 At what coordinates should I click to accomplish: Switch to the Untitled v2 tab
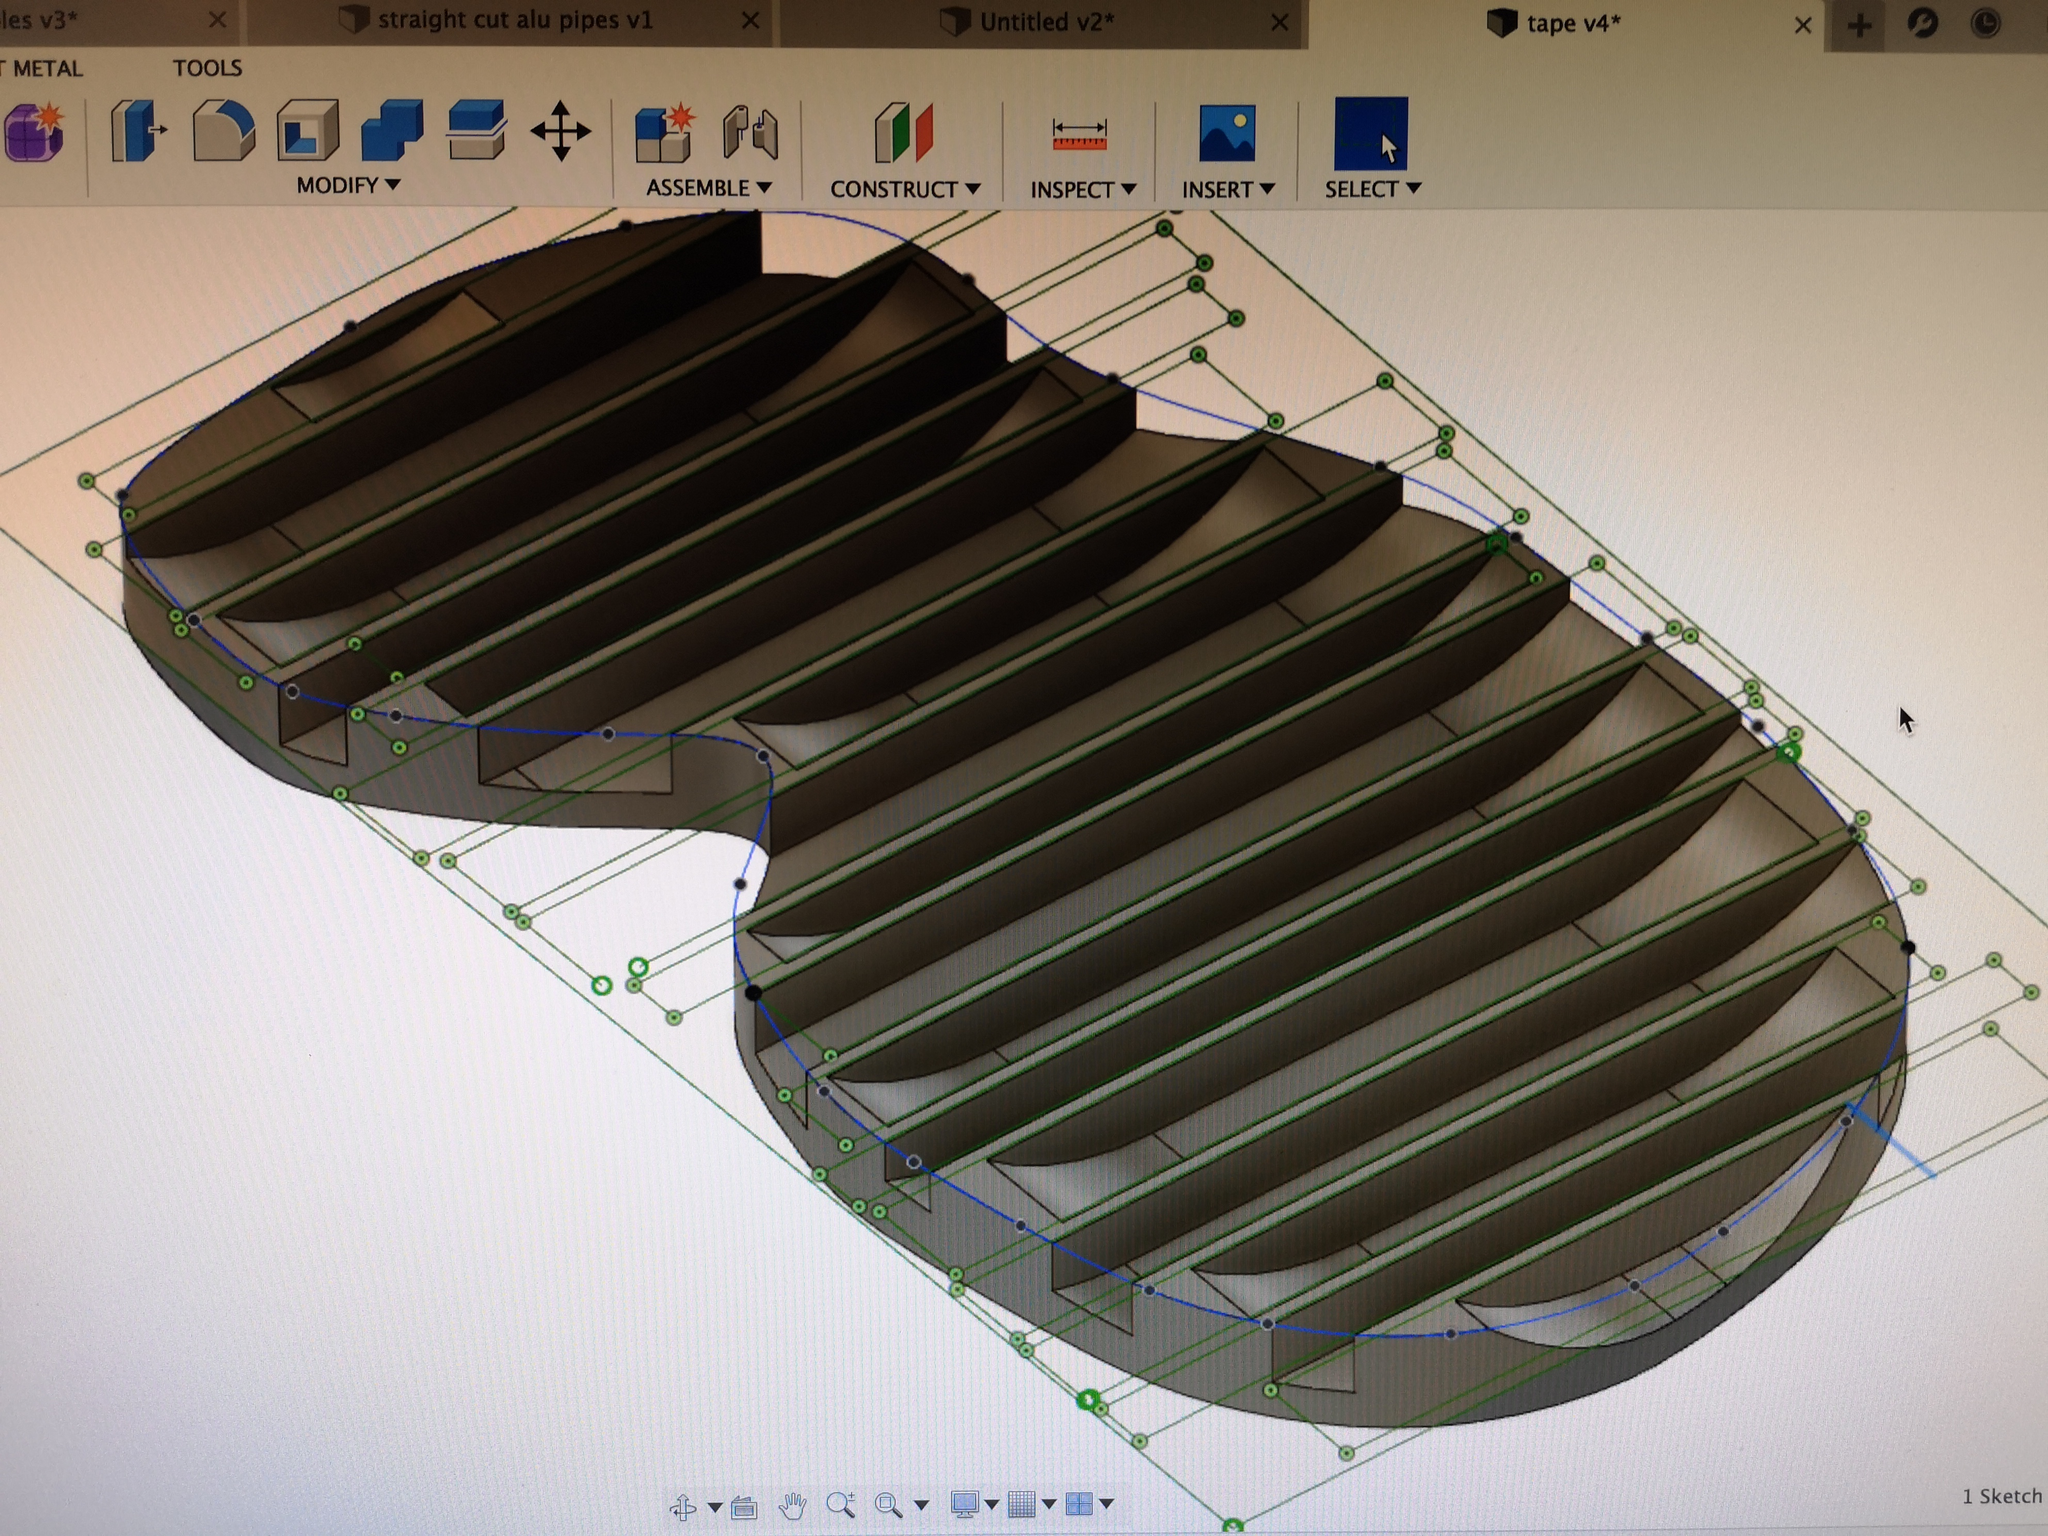point(1045,22)
